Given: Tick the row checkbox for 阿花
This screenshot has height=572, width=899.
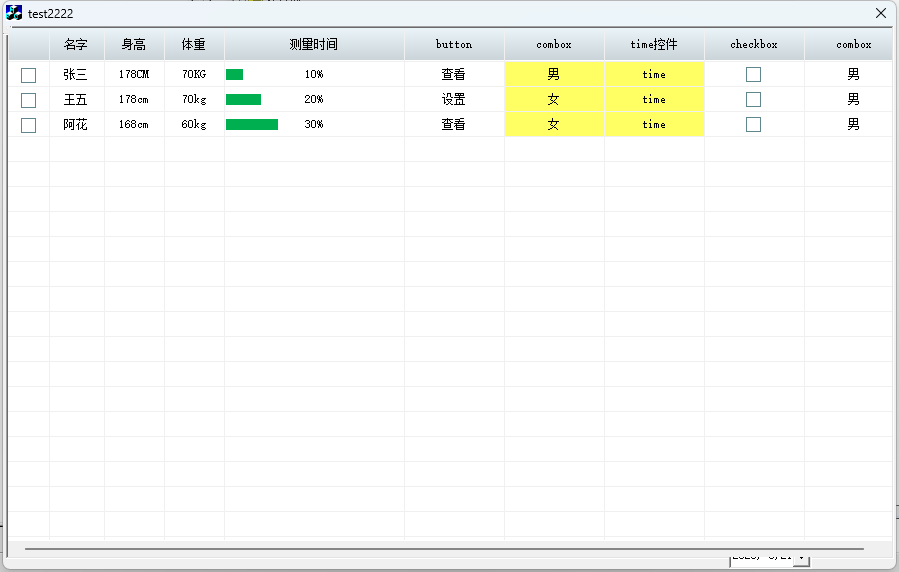Looking at the screenshot, I should [28, 125].
